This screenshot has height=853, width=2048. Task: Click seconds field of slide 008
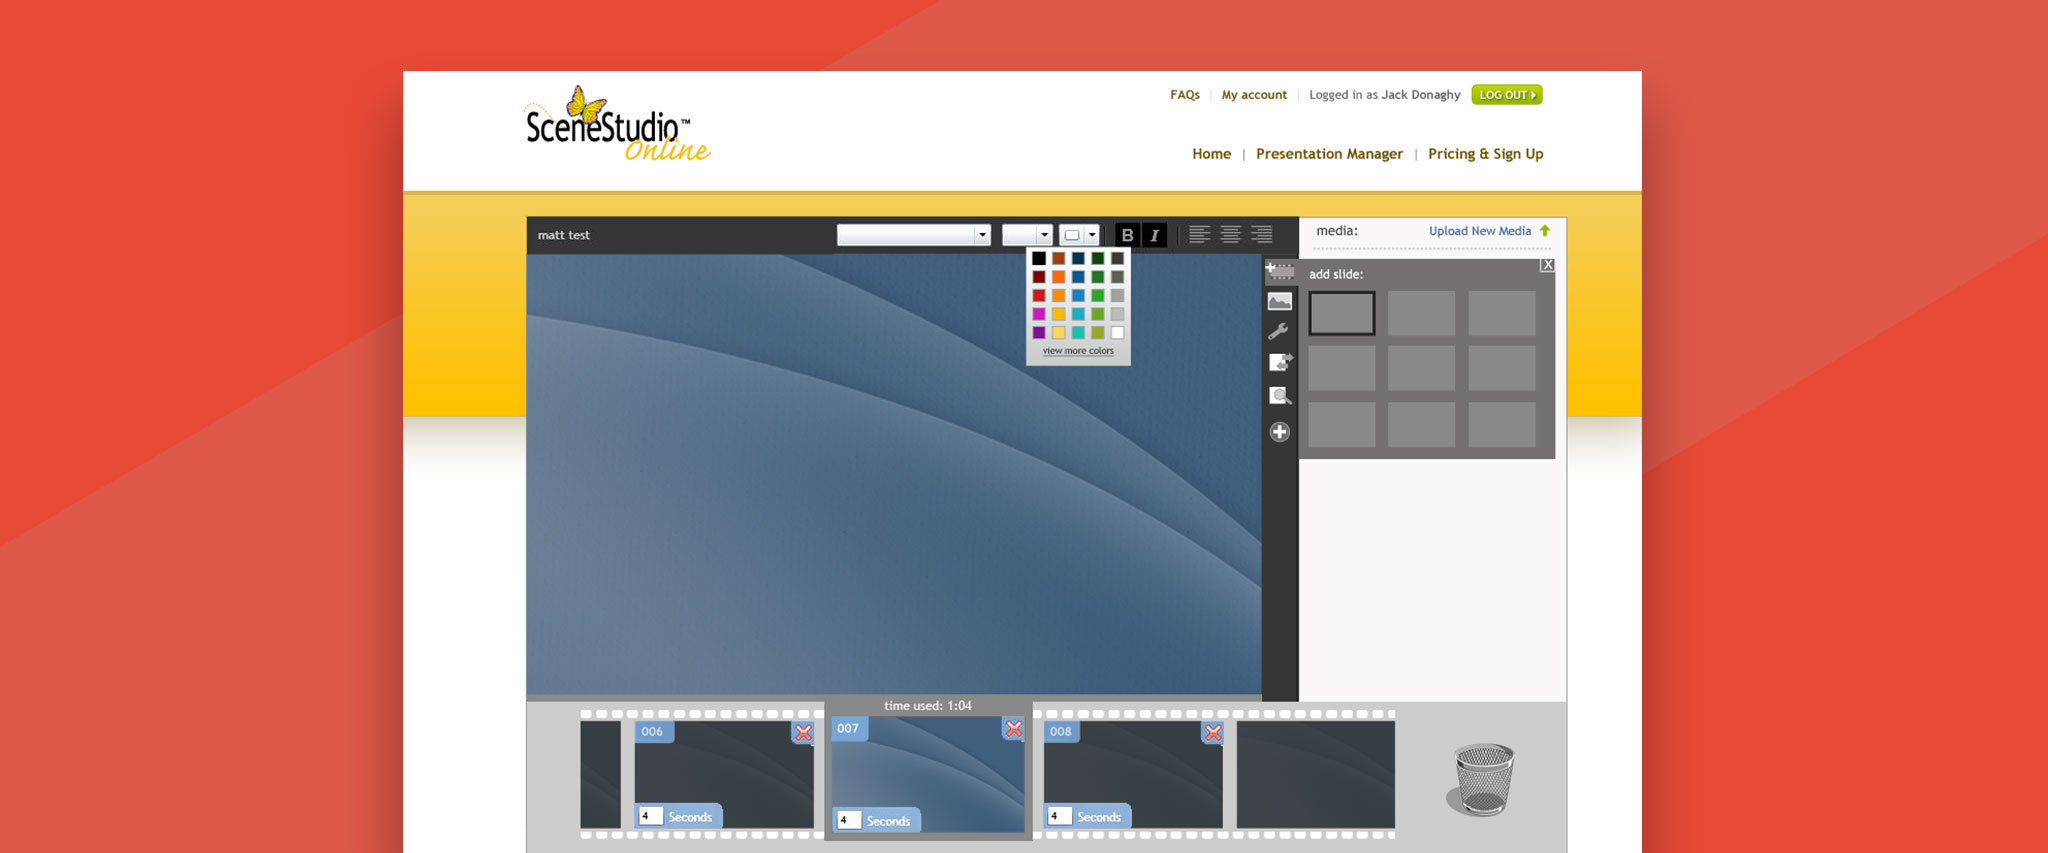pos(1059,816)
